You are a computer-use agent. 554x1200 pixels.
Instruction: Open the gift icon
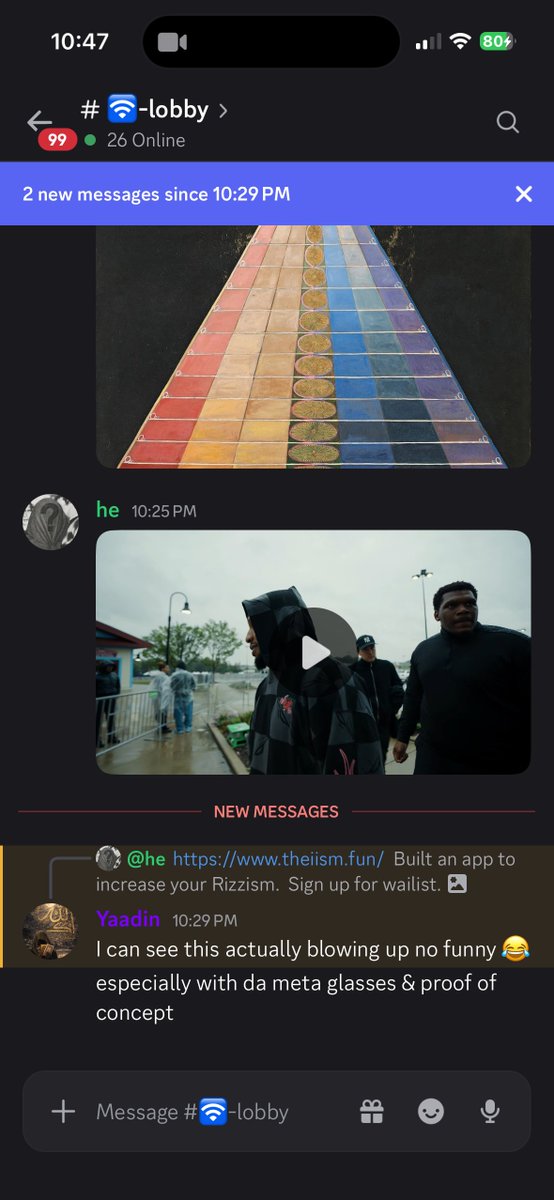tap(372, 1111)
